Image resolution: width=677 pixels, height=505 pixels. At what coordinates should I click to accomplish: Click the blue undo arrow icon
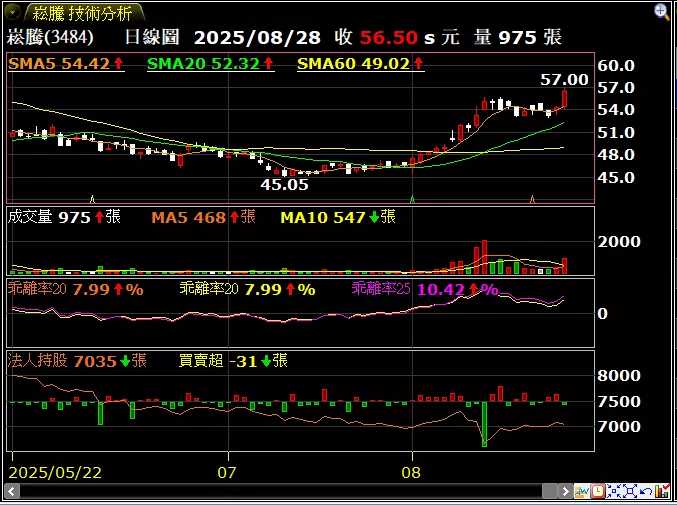pos(648,491)
